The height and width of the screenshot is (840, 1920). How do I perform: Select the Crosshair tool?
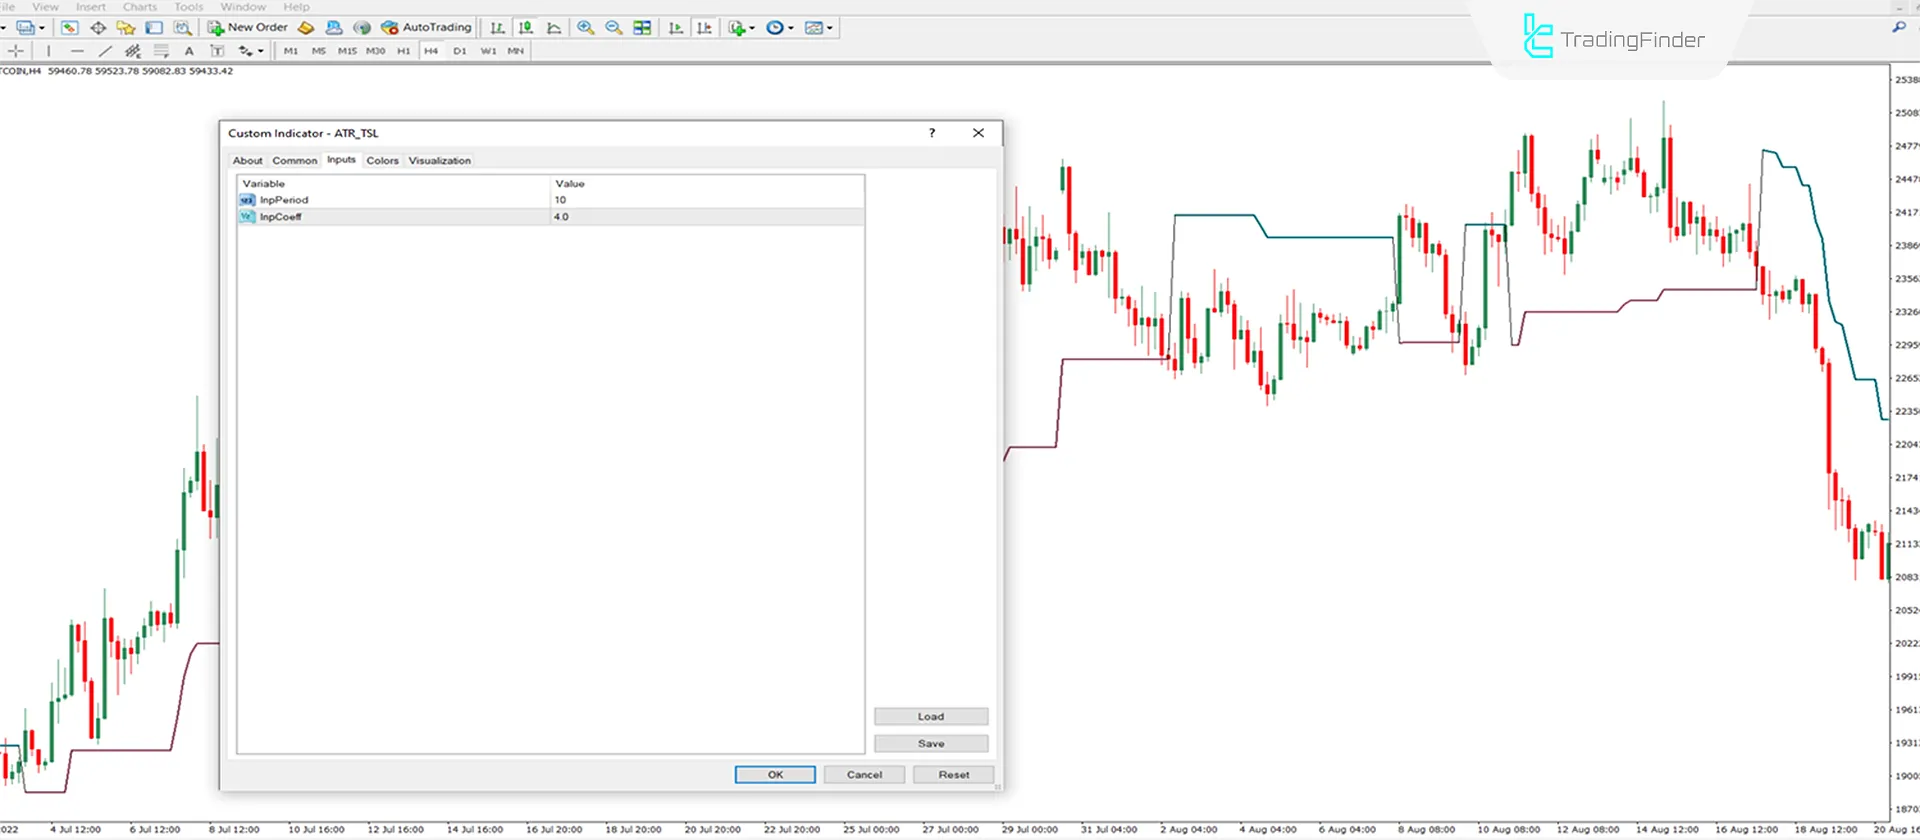(16, 51)
